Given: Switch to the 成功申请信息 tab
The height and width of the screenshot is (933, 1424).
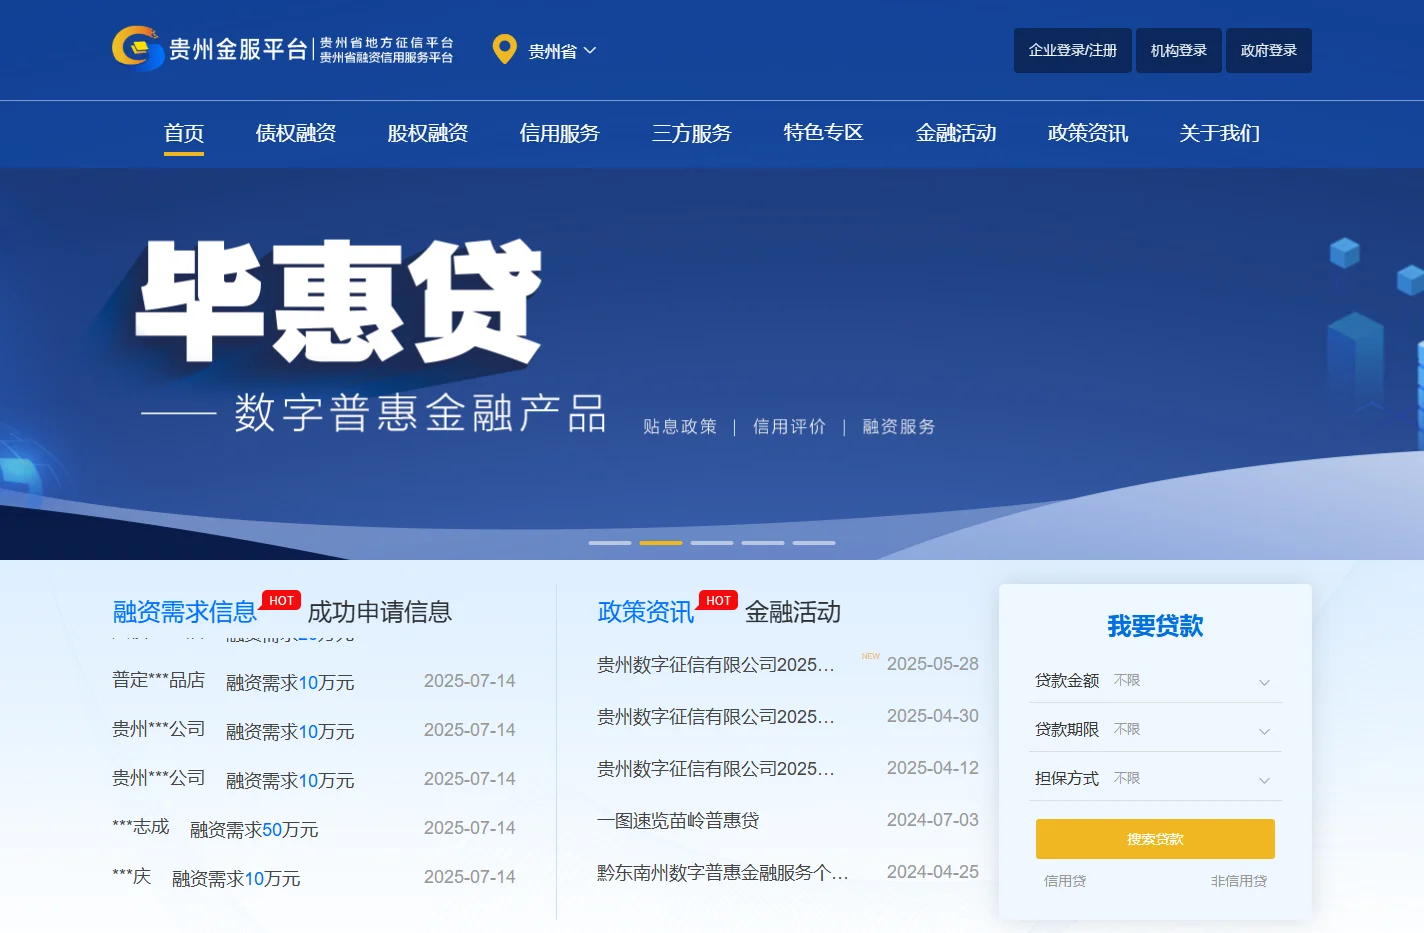Looking at the screenshot, I should point(380,612).
